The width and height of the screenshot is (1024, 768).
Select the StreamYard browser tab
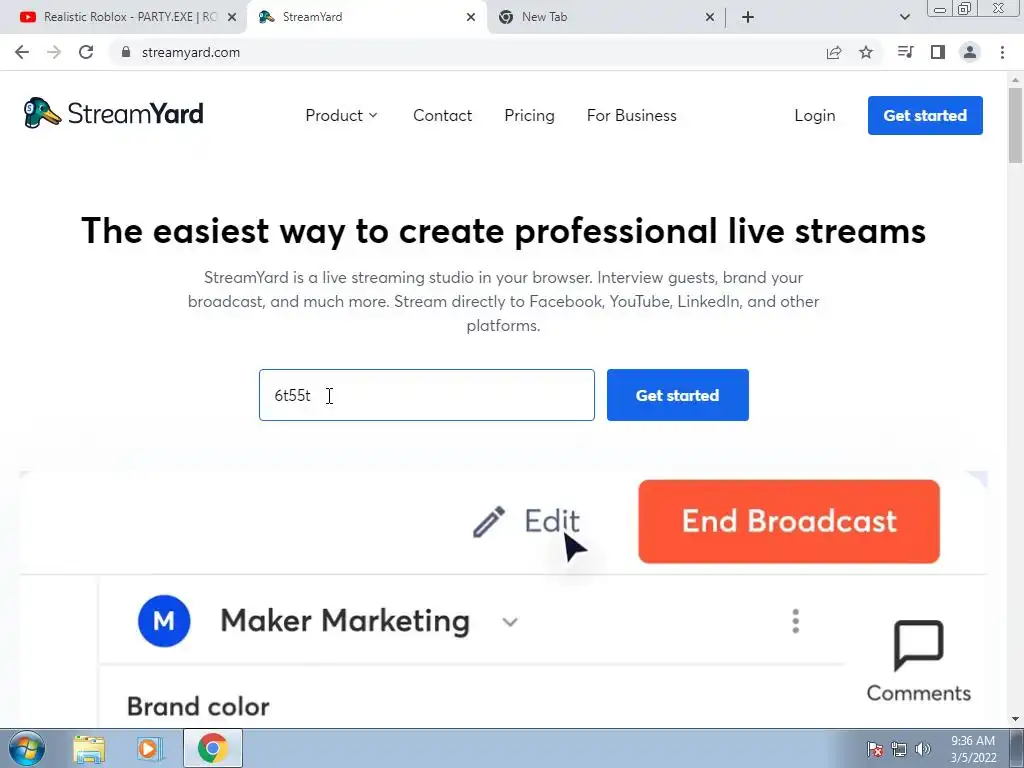[x=366, y=17]
